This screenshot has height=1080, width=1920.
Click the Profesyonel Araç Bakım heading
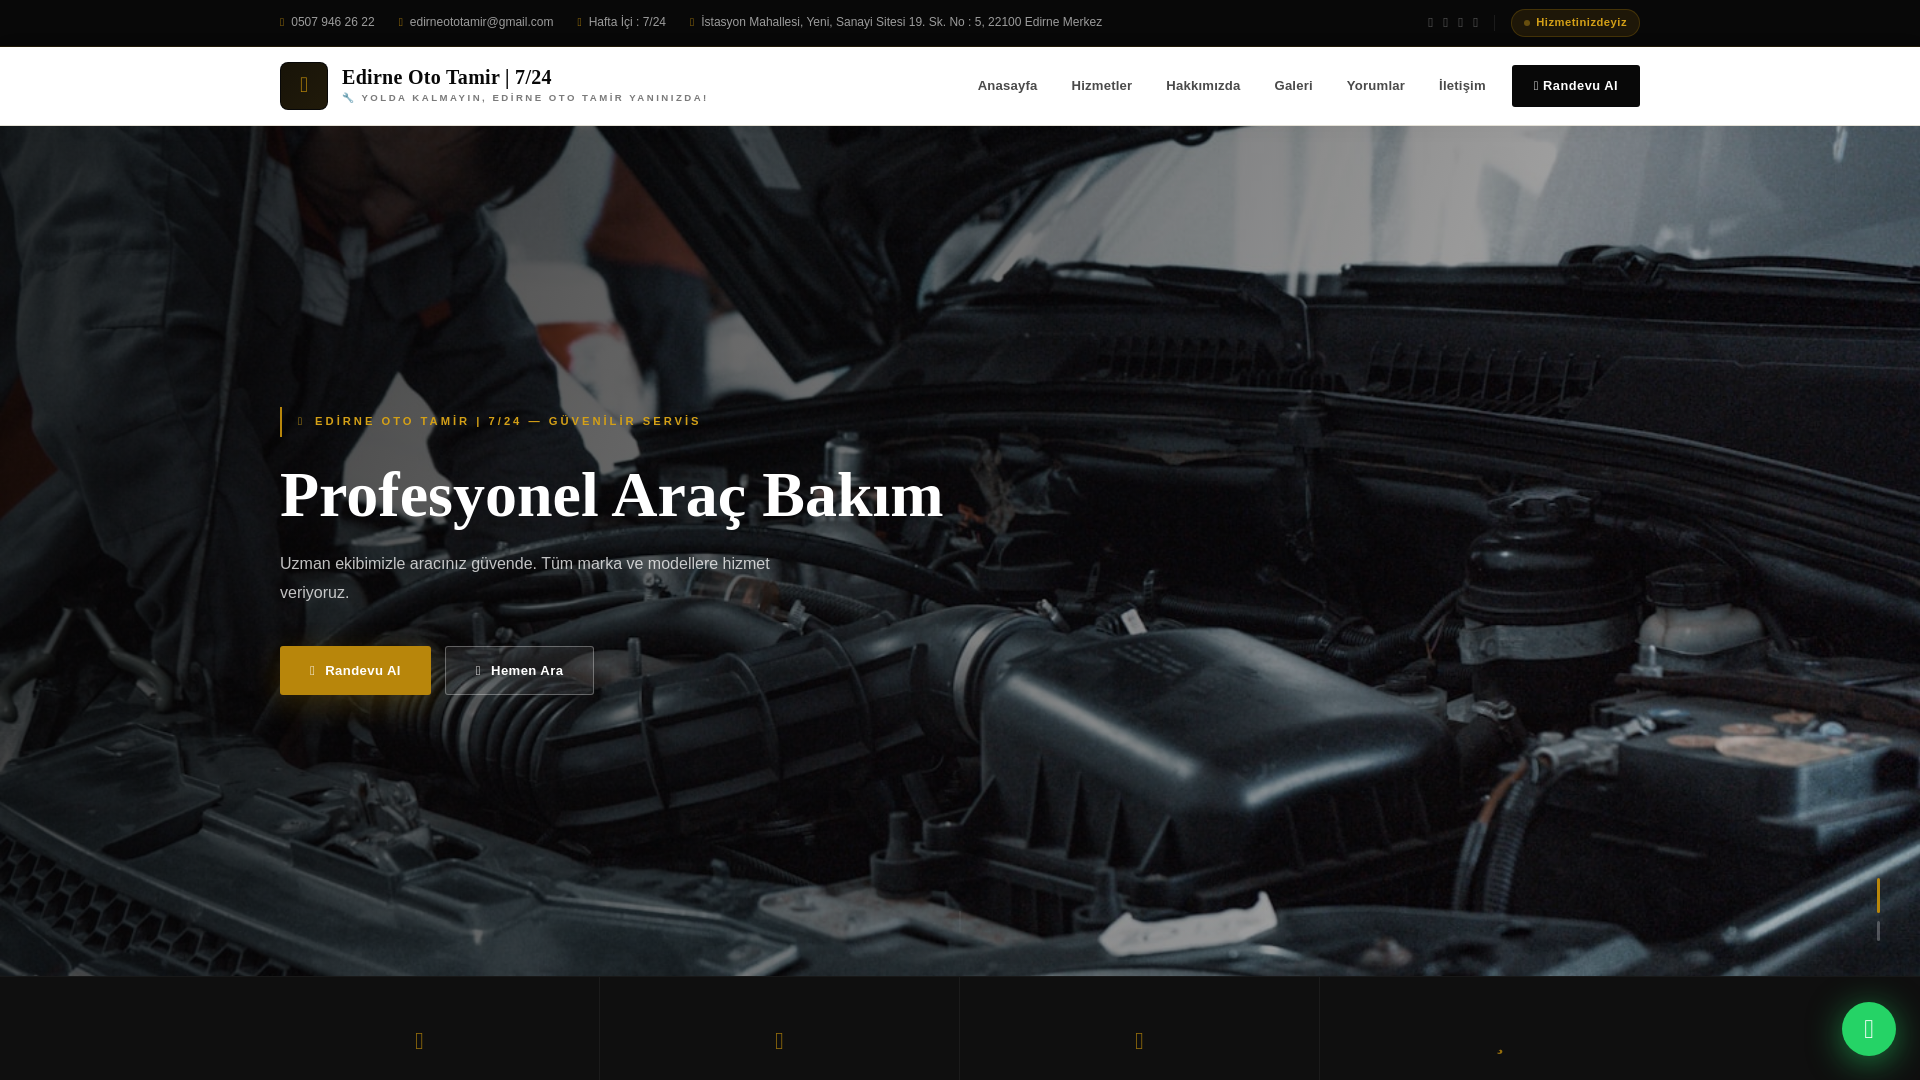click(x=611, y=495)
